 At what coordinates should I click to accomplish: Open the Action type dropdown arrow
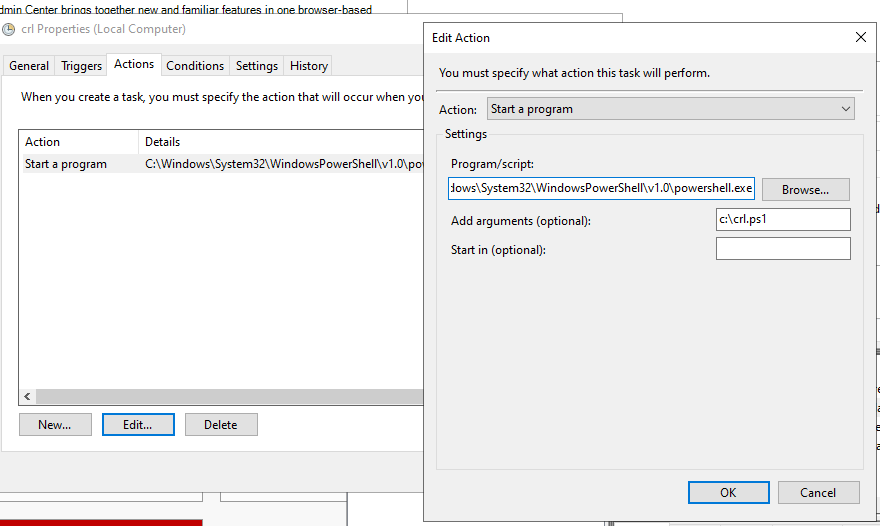click(845, 109)
